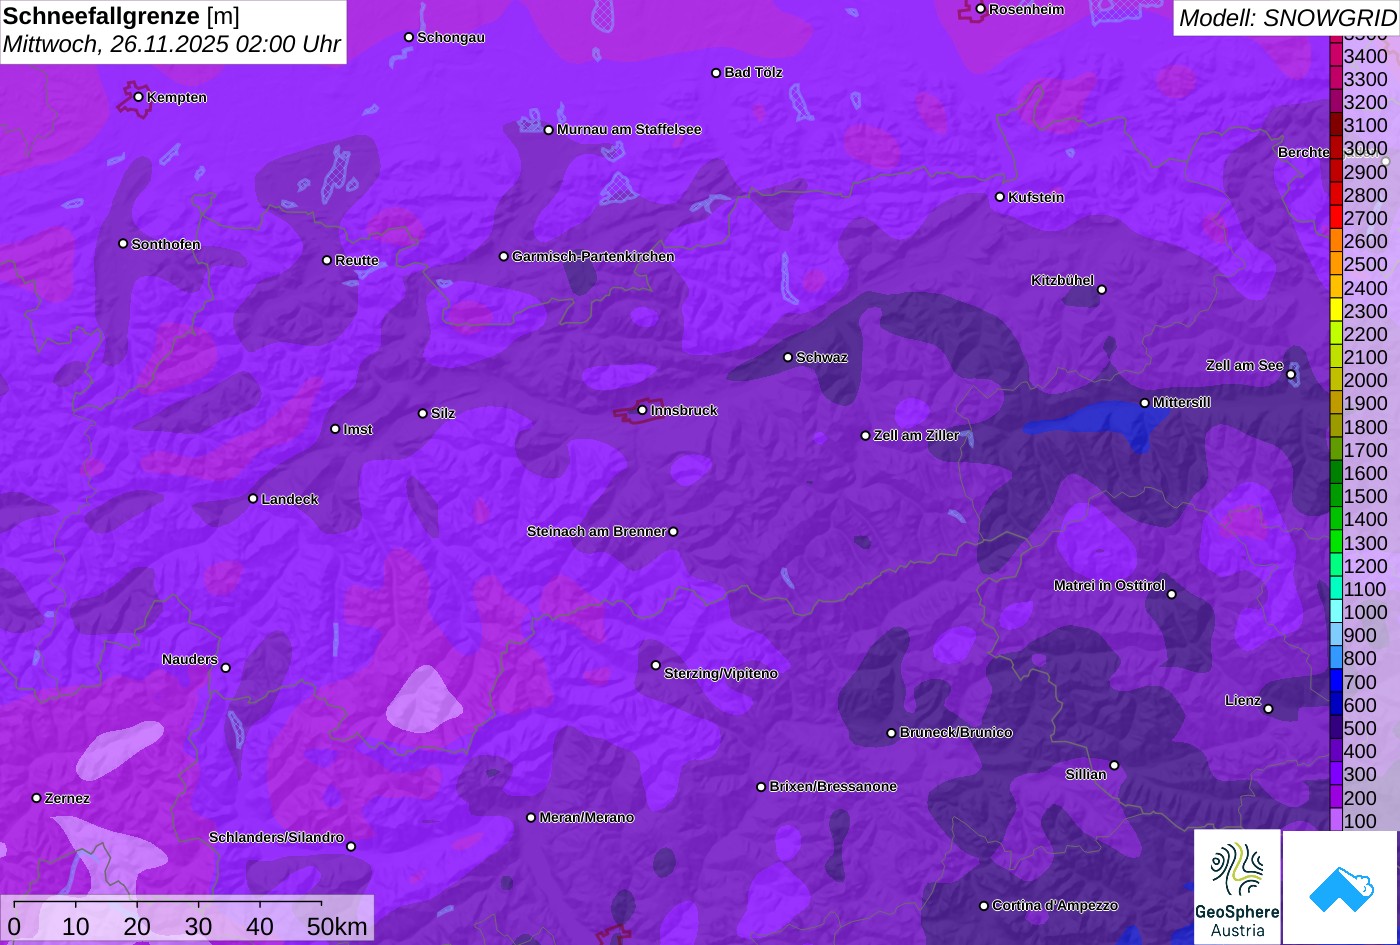The height and width of the screenshot is (945, 1400).
Task: Click the "20" tick on scale bar
Action: pyautogui.click(x=137, y=927)
